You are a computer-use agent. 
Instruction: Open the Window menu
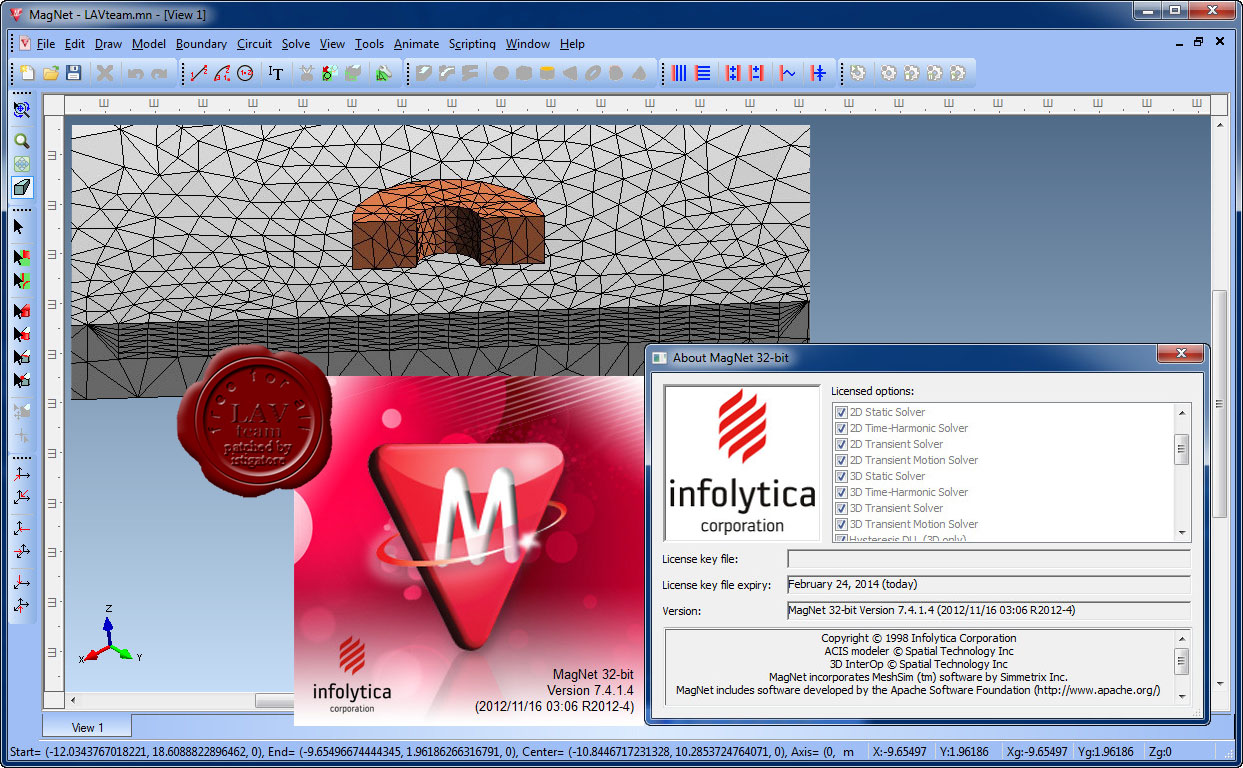[x=527, y=44]
